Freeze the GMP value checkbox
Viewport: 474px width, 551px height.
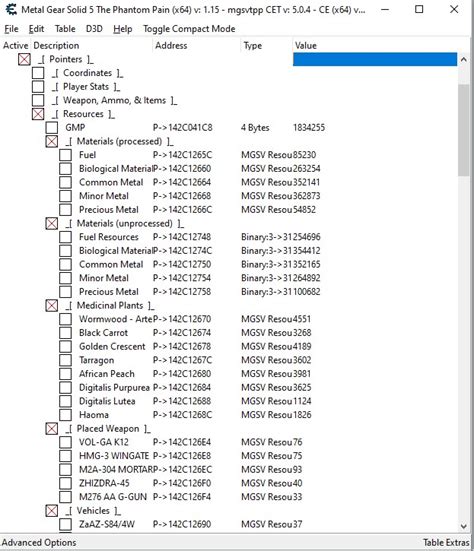tap(52, 128)
